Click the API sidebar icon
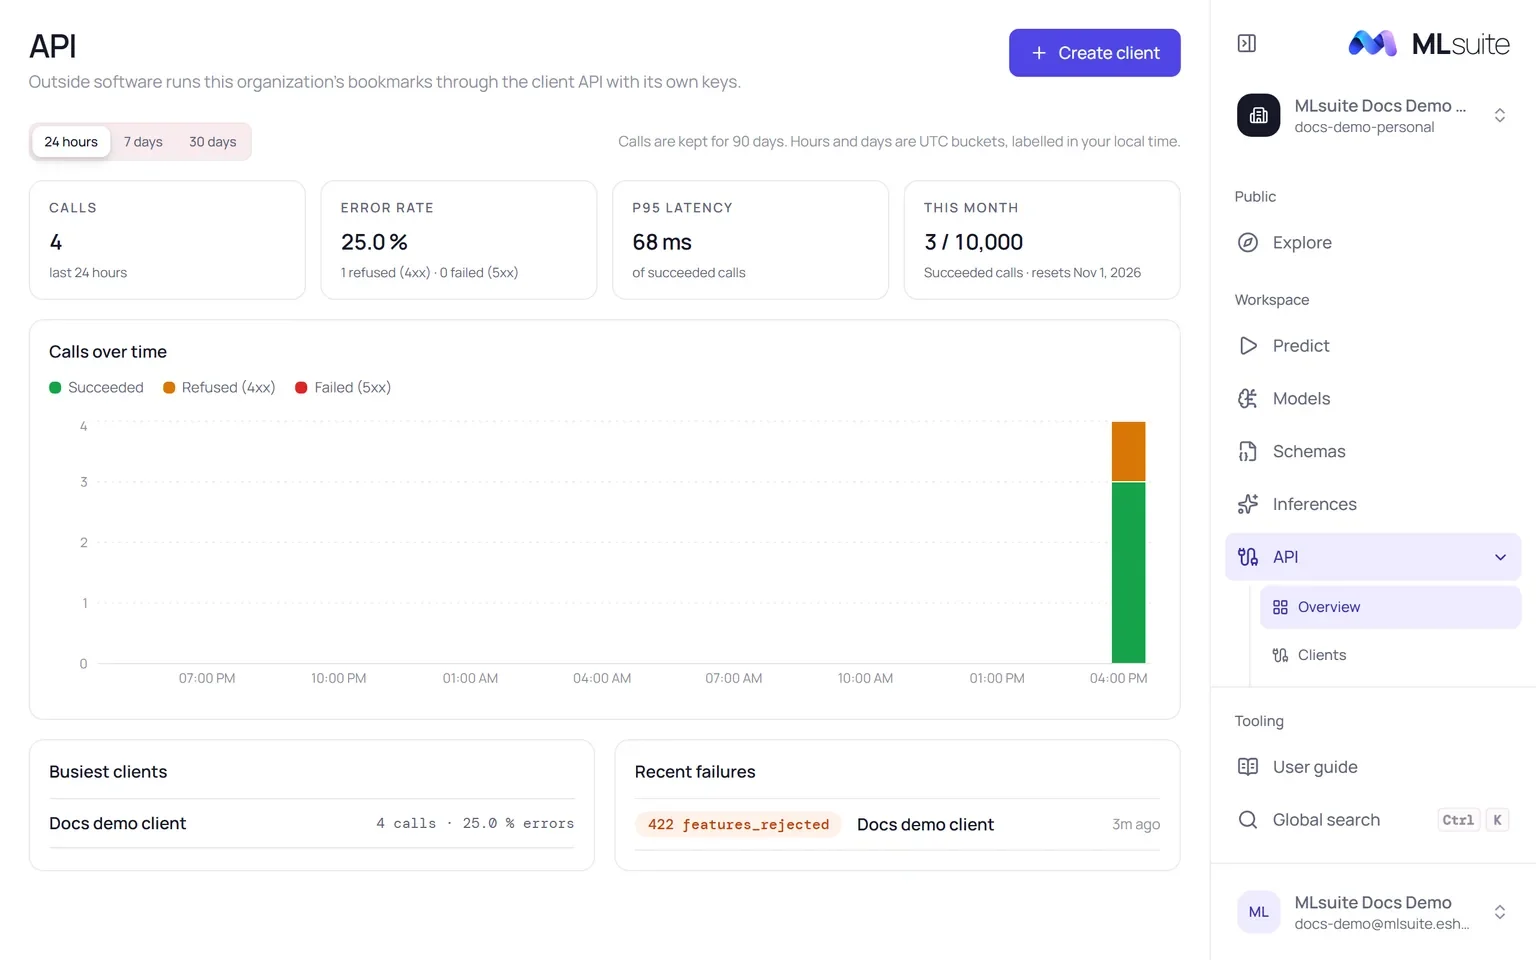This screenshot has height=960, width=1536. coord(1248,557)
